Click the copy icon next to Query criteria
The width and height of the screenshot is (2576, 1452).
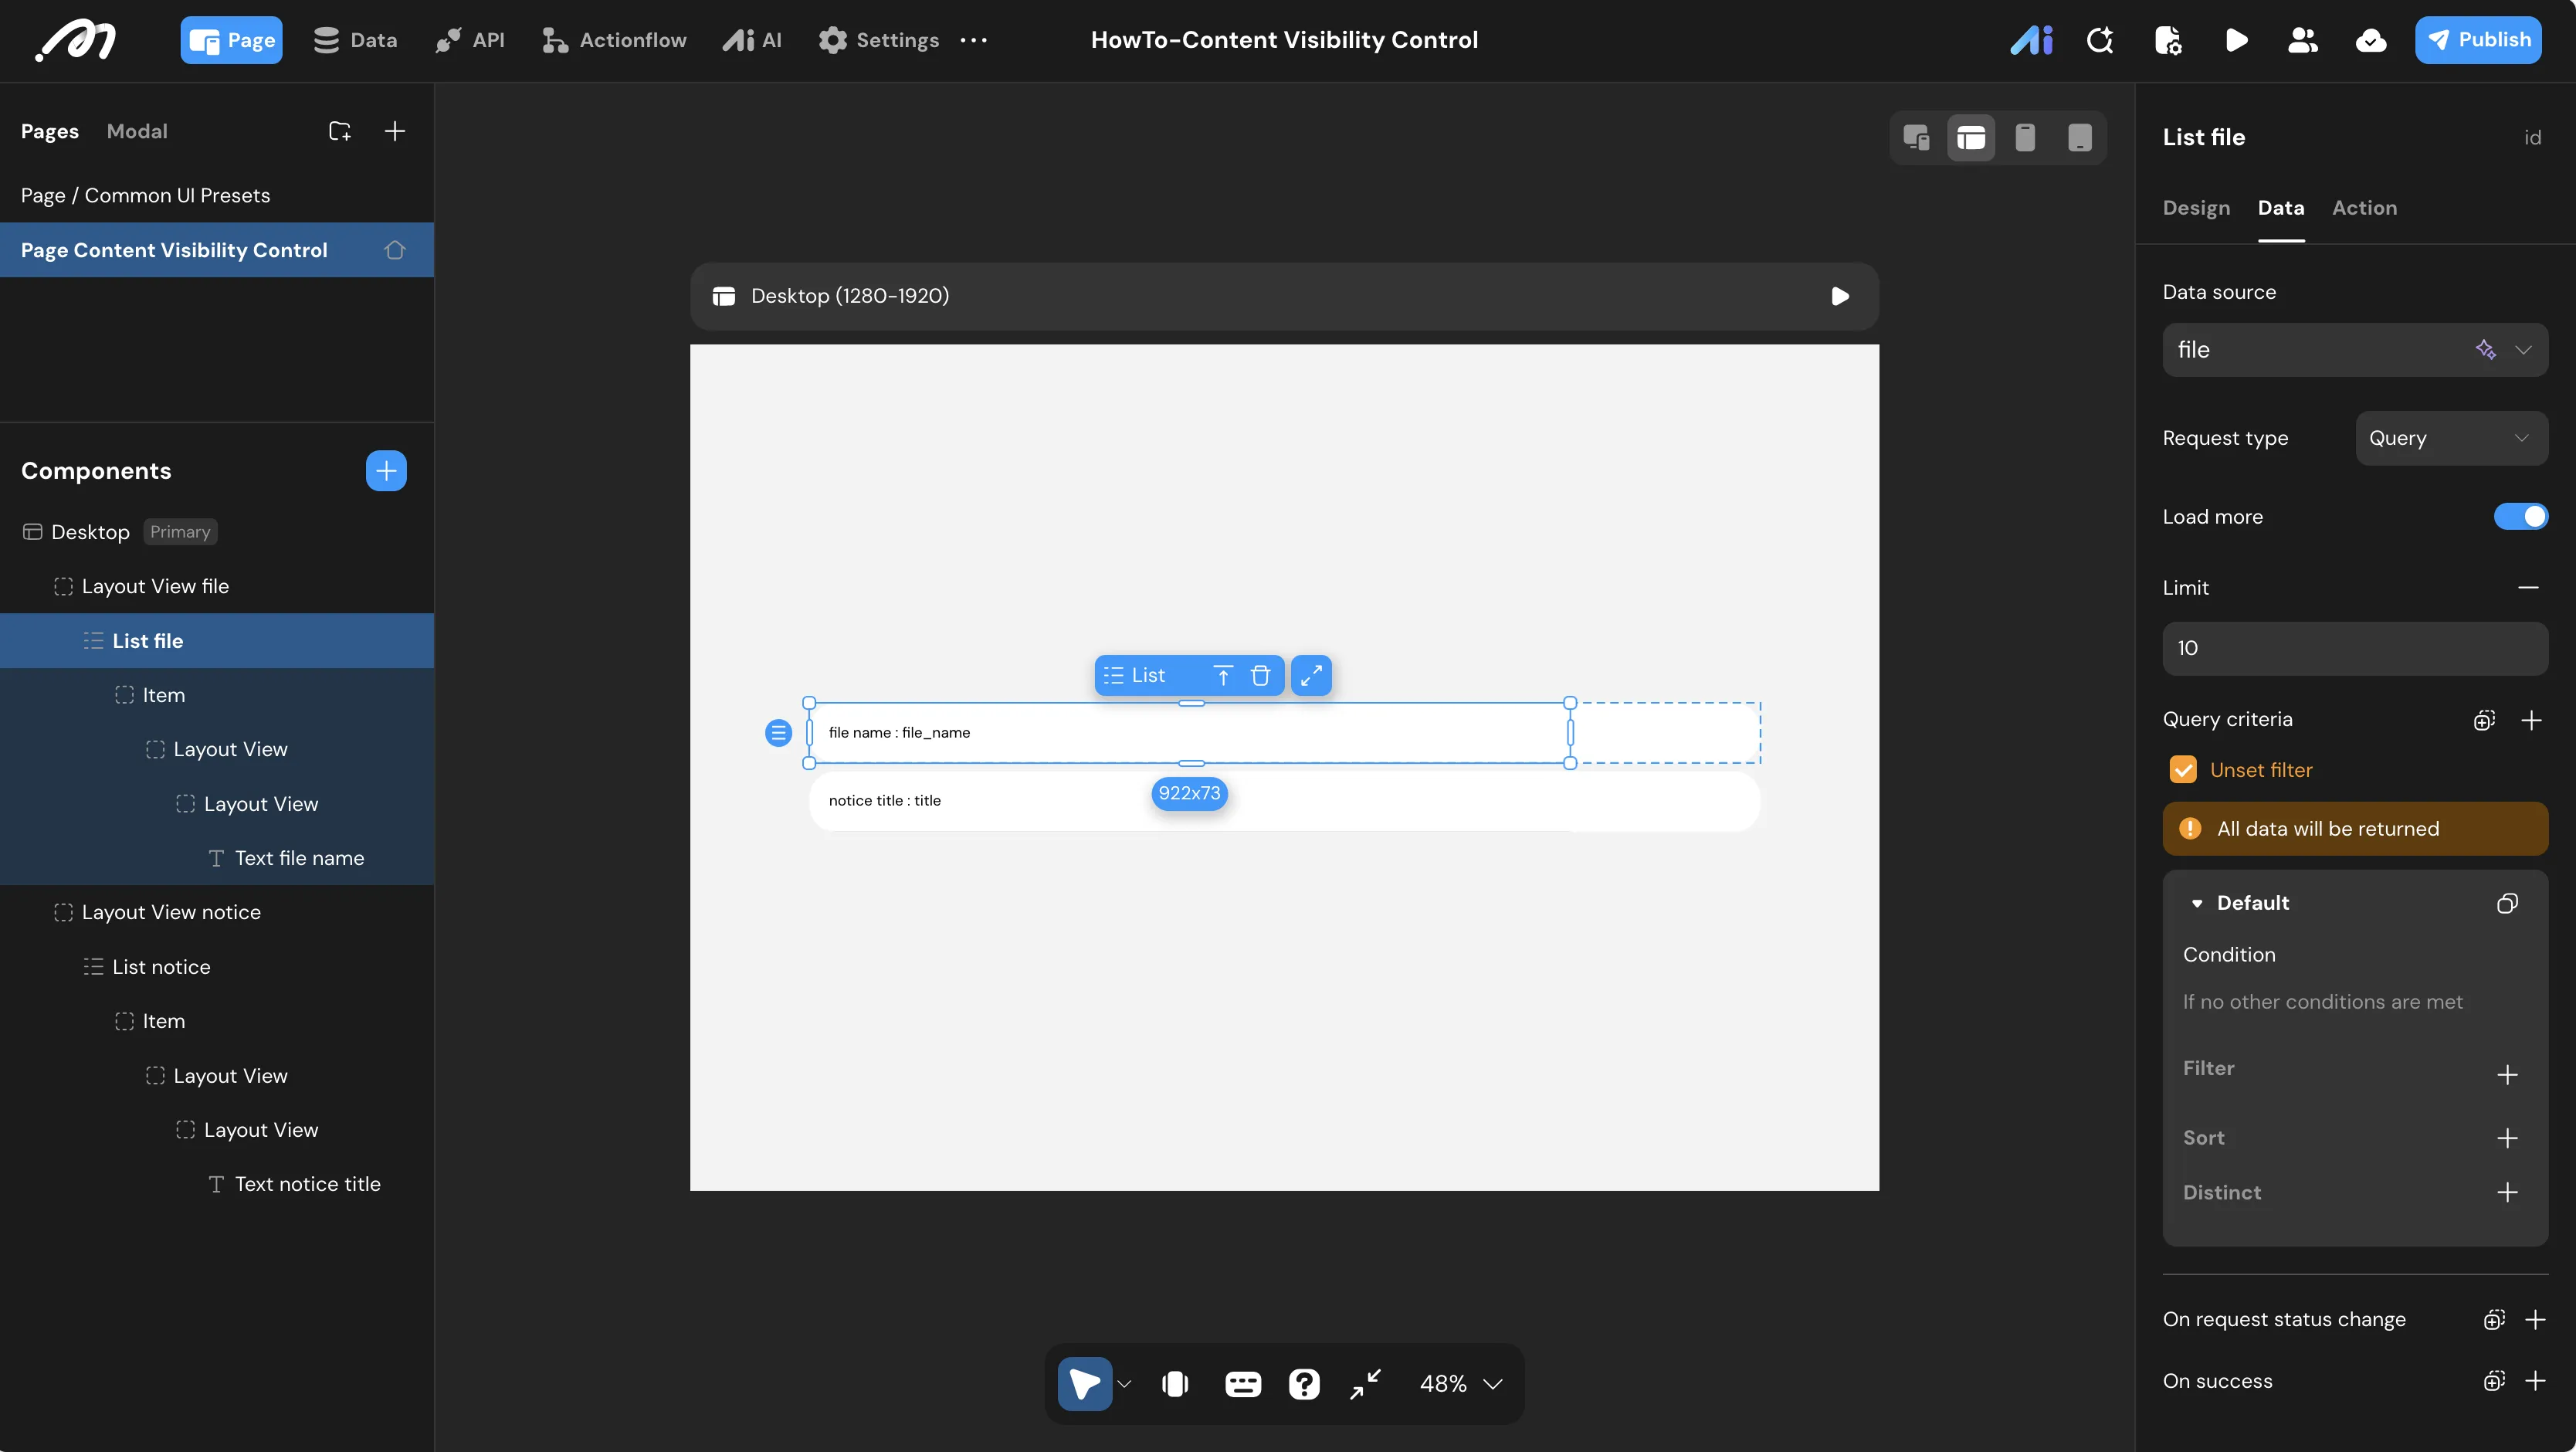coord(2485,720)
